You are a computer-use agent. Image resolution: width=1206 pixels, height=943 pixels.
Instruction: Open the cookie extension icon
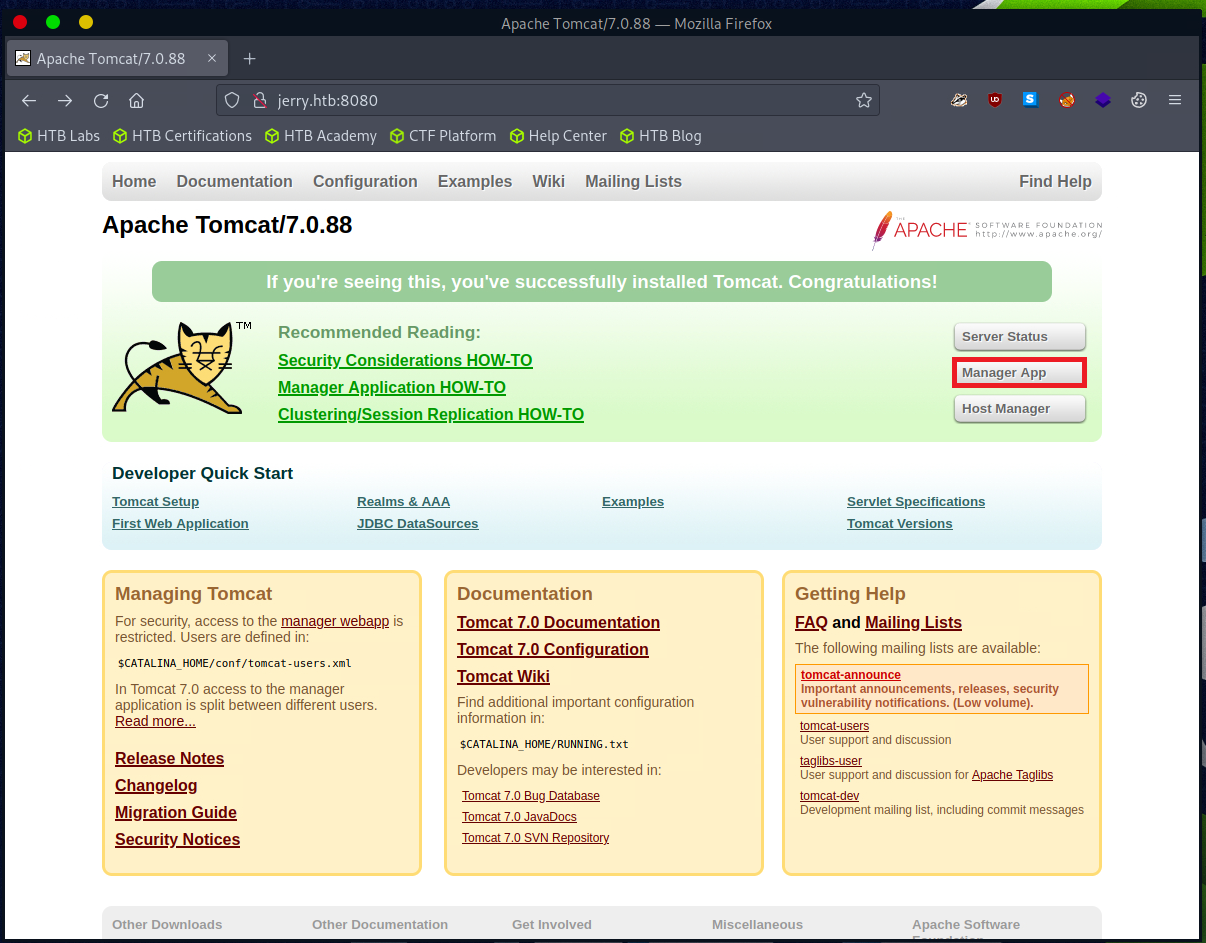tap(1138, 100)
